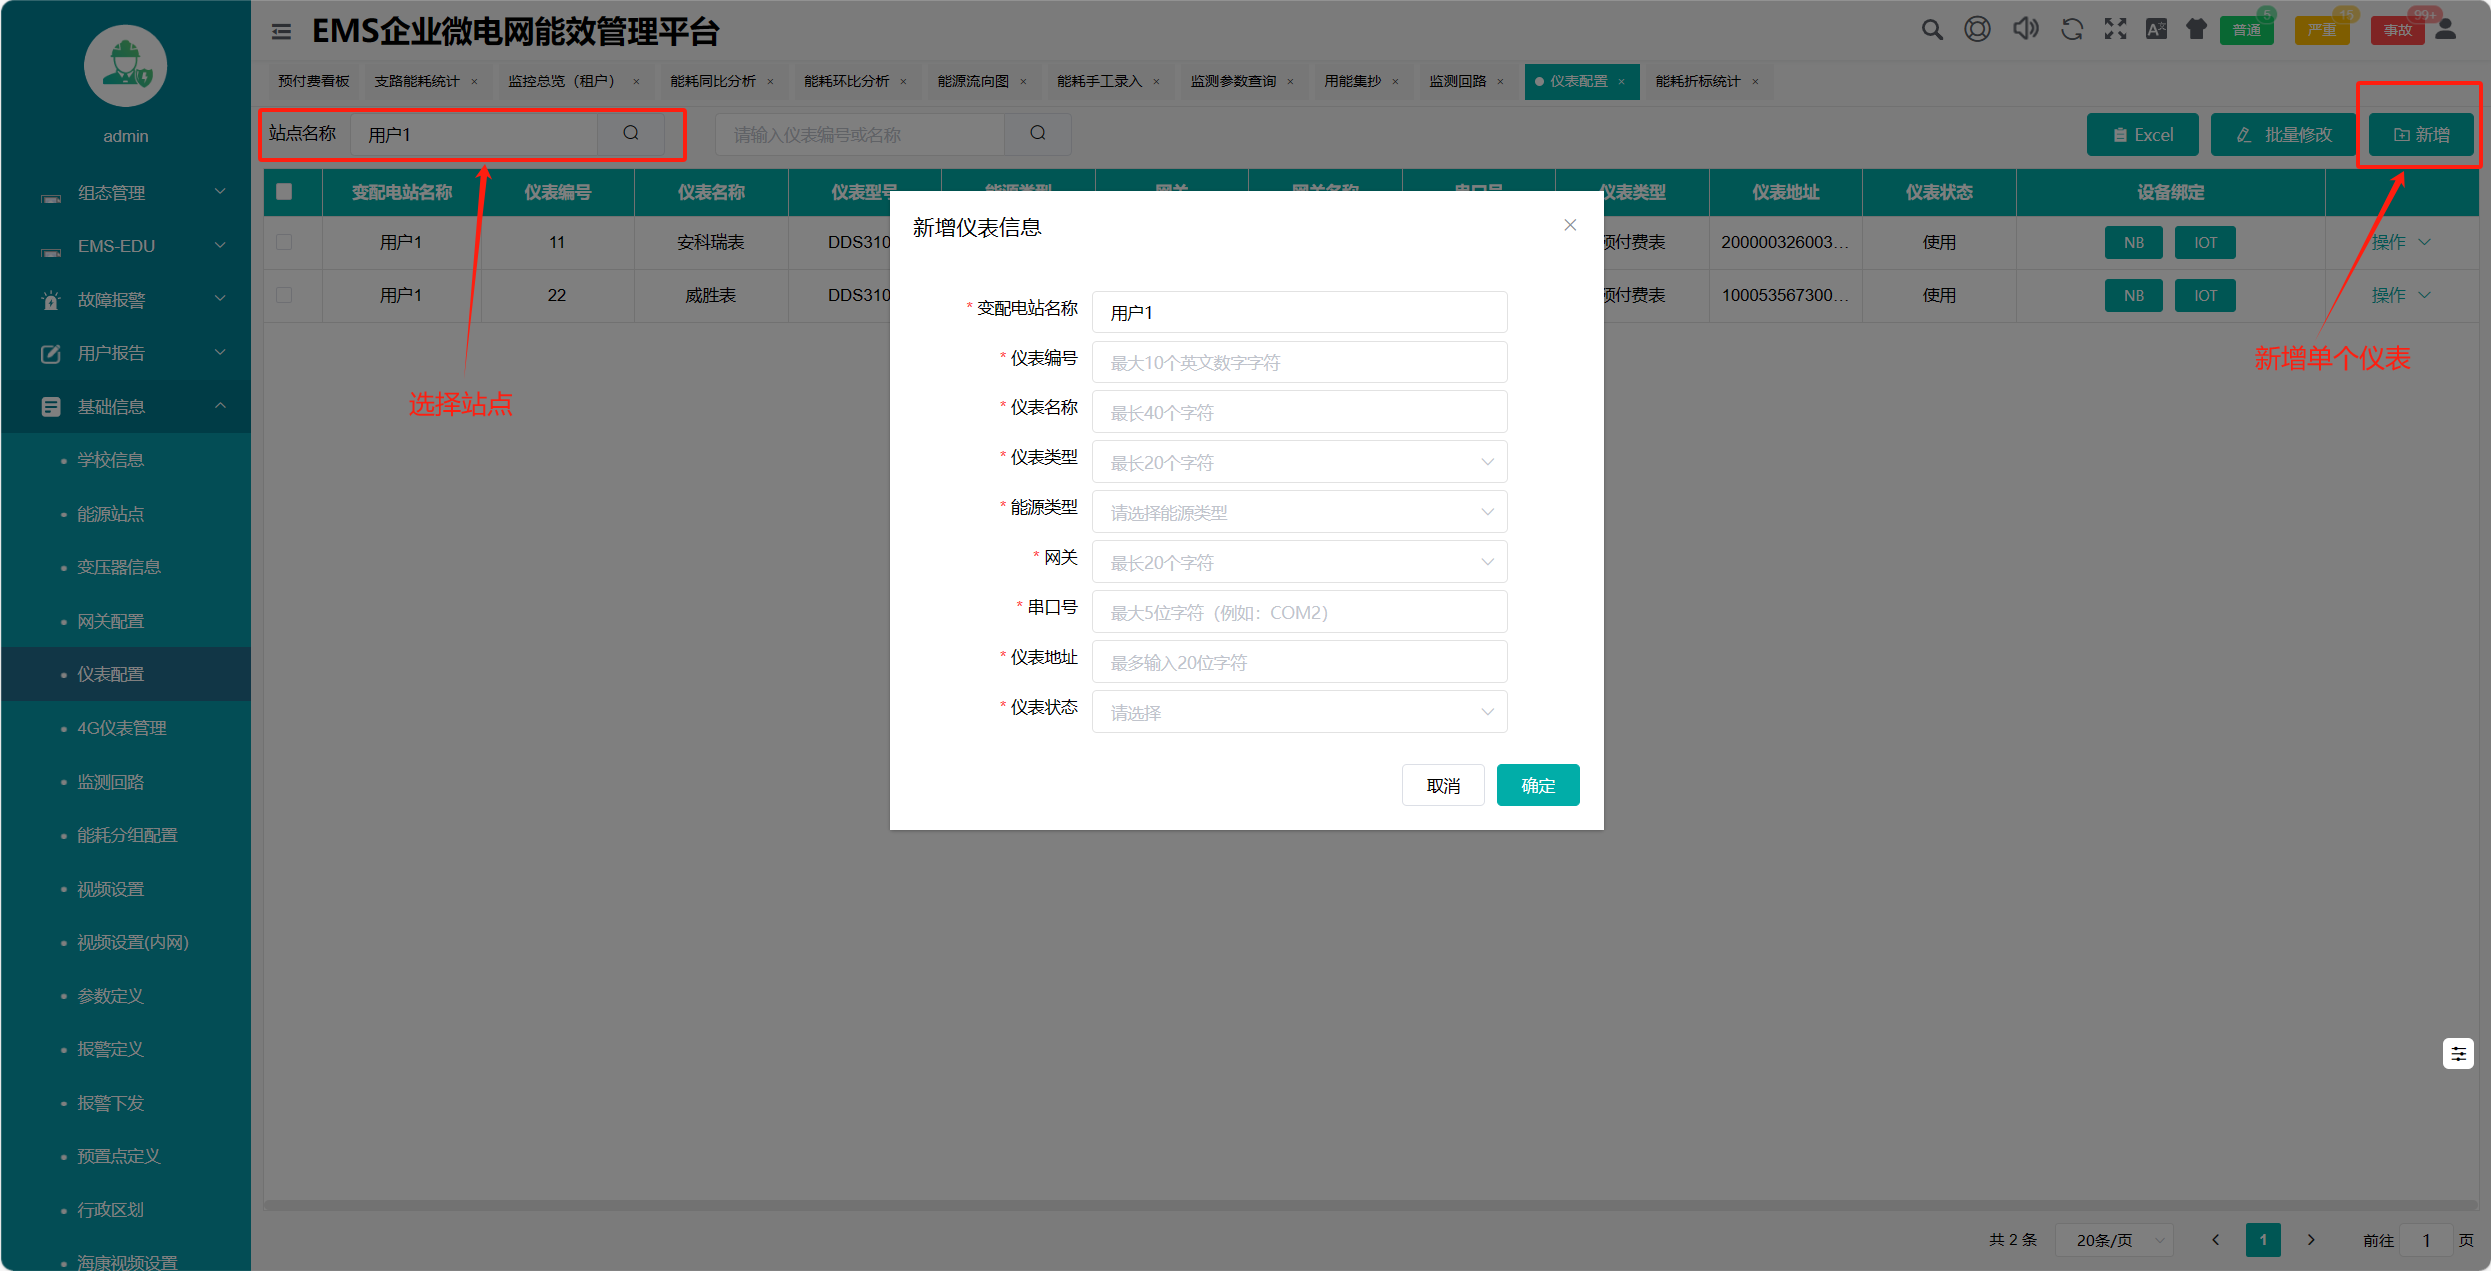
Task: Expand the 仪表状态 dropdown
Action: pyautogui.click(x=1298, y=712)
